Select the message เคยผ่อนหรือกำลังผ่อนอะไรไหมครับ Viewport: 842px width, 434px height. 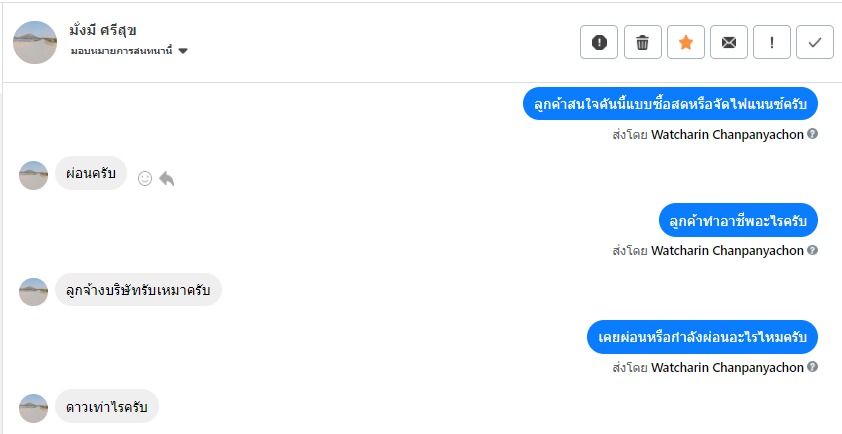[702, 336]
